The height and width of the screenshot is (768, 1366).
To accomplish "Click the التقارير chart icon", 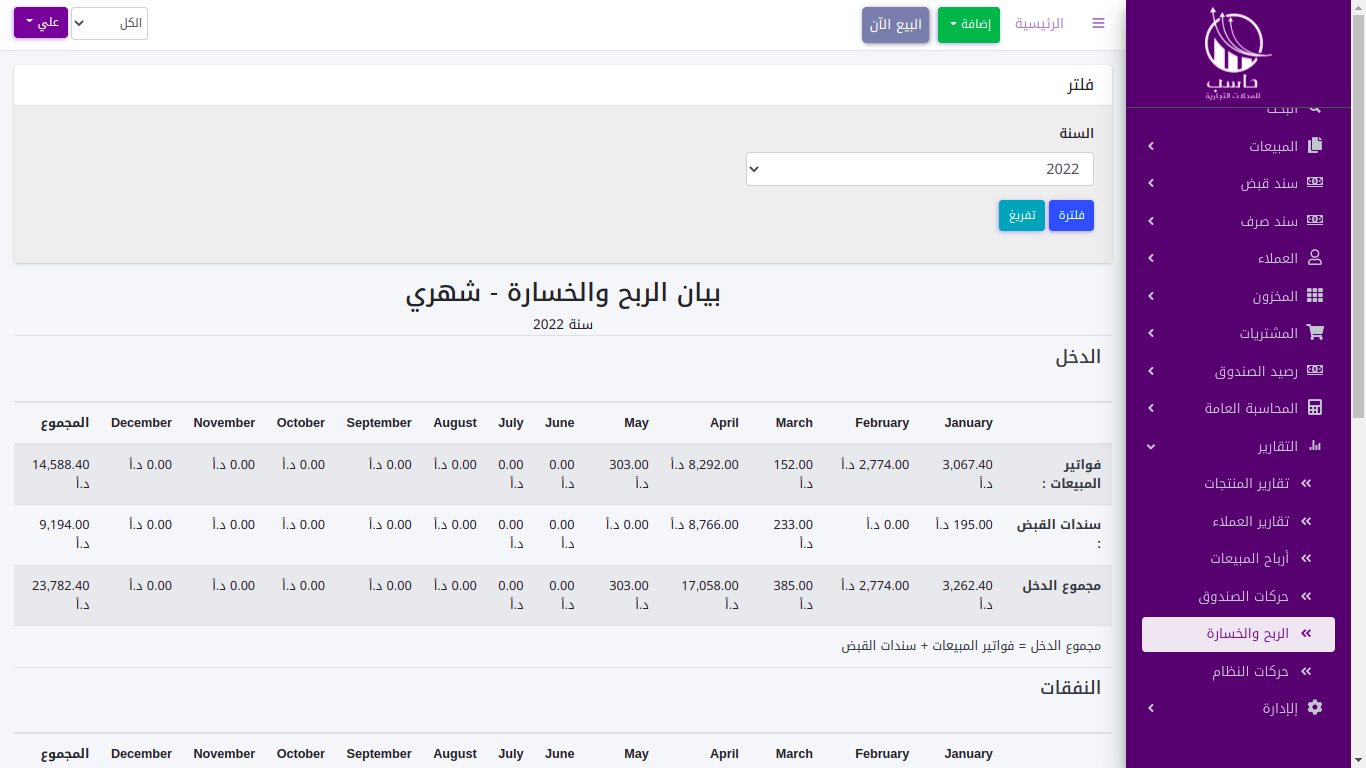I will pos(1315,446).
